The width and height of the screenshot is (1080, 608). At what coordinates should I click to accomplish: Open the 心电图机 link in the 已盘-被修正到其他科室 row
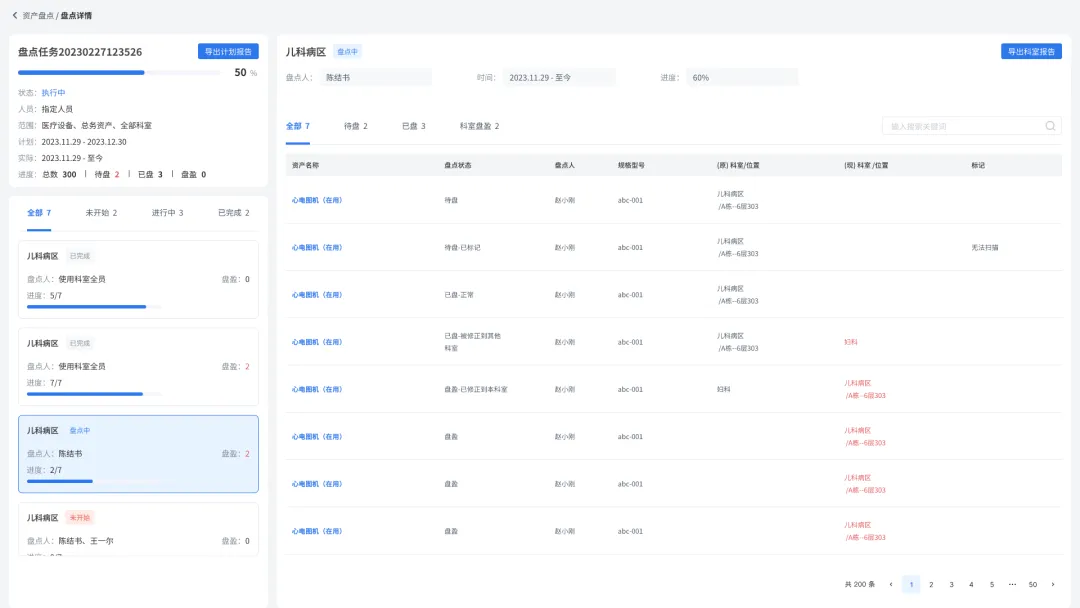coord(317,342)
